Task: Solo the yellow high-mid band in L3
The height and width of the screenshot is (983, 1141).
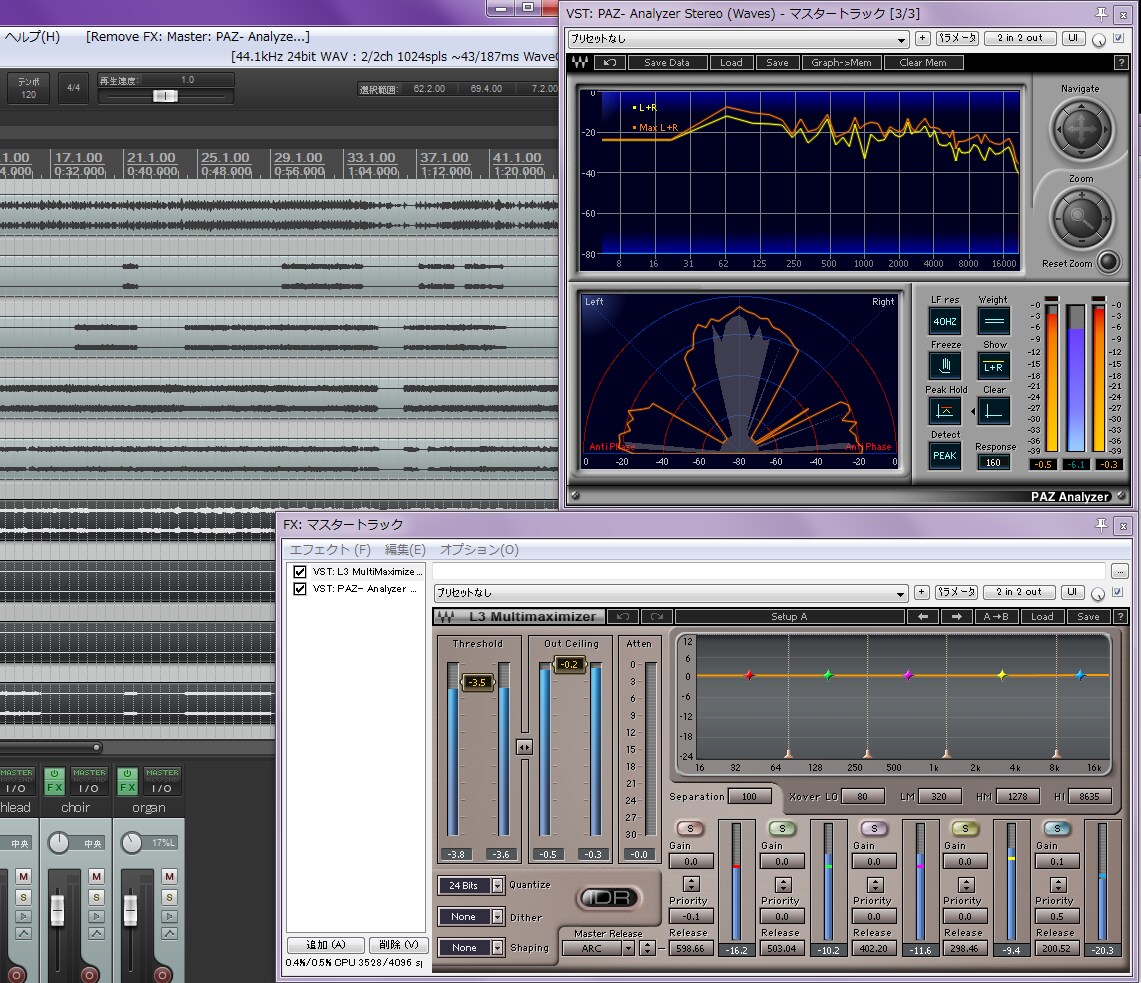Action: point(965,828)
